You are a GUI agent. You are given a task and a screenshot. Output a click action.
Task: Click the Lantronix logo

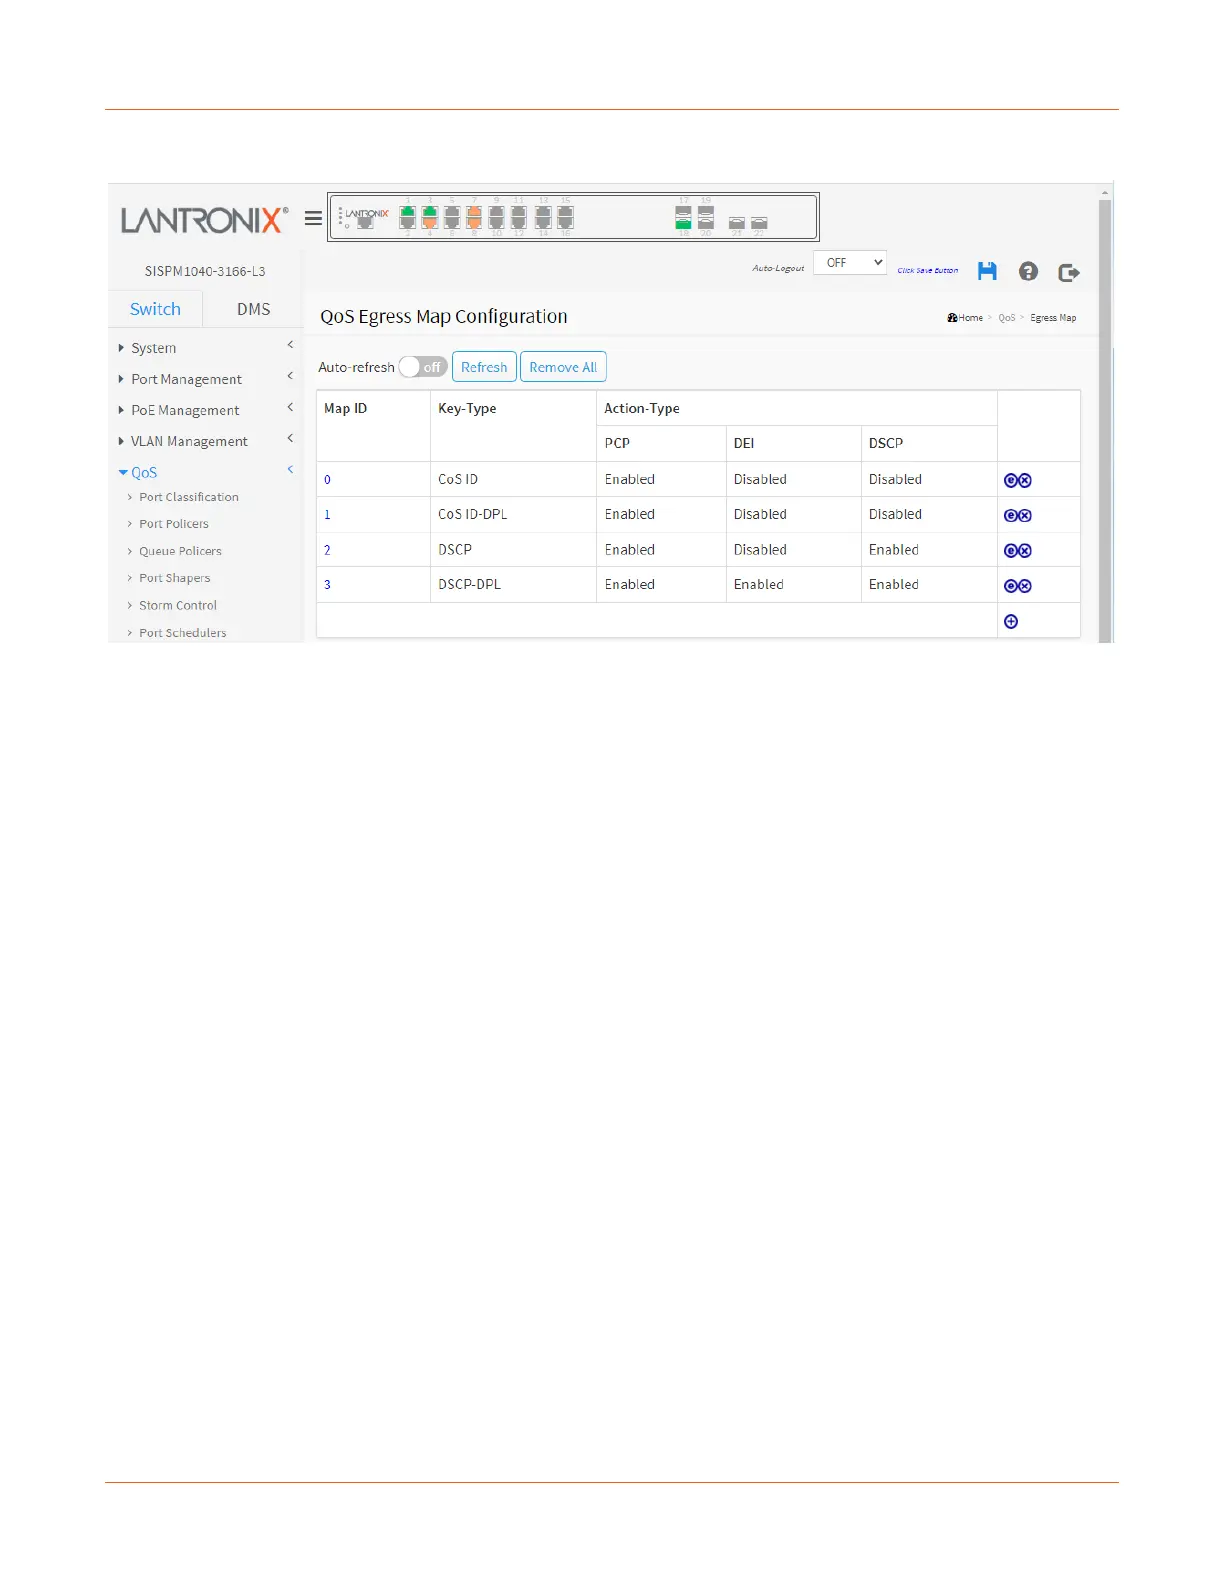click(205, 220)
